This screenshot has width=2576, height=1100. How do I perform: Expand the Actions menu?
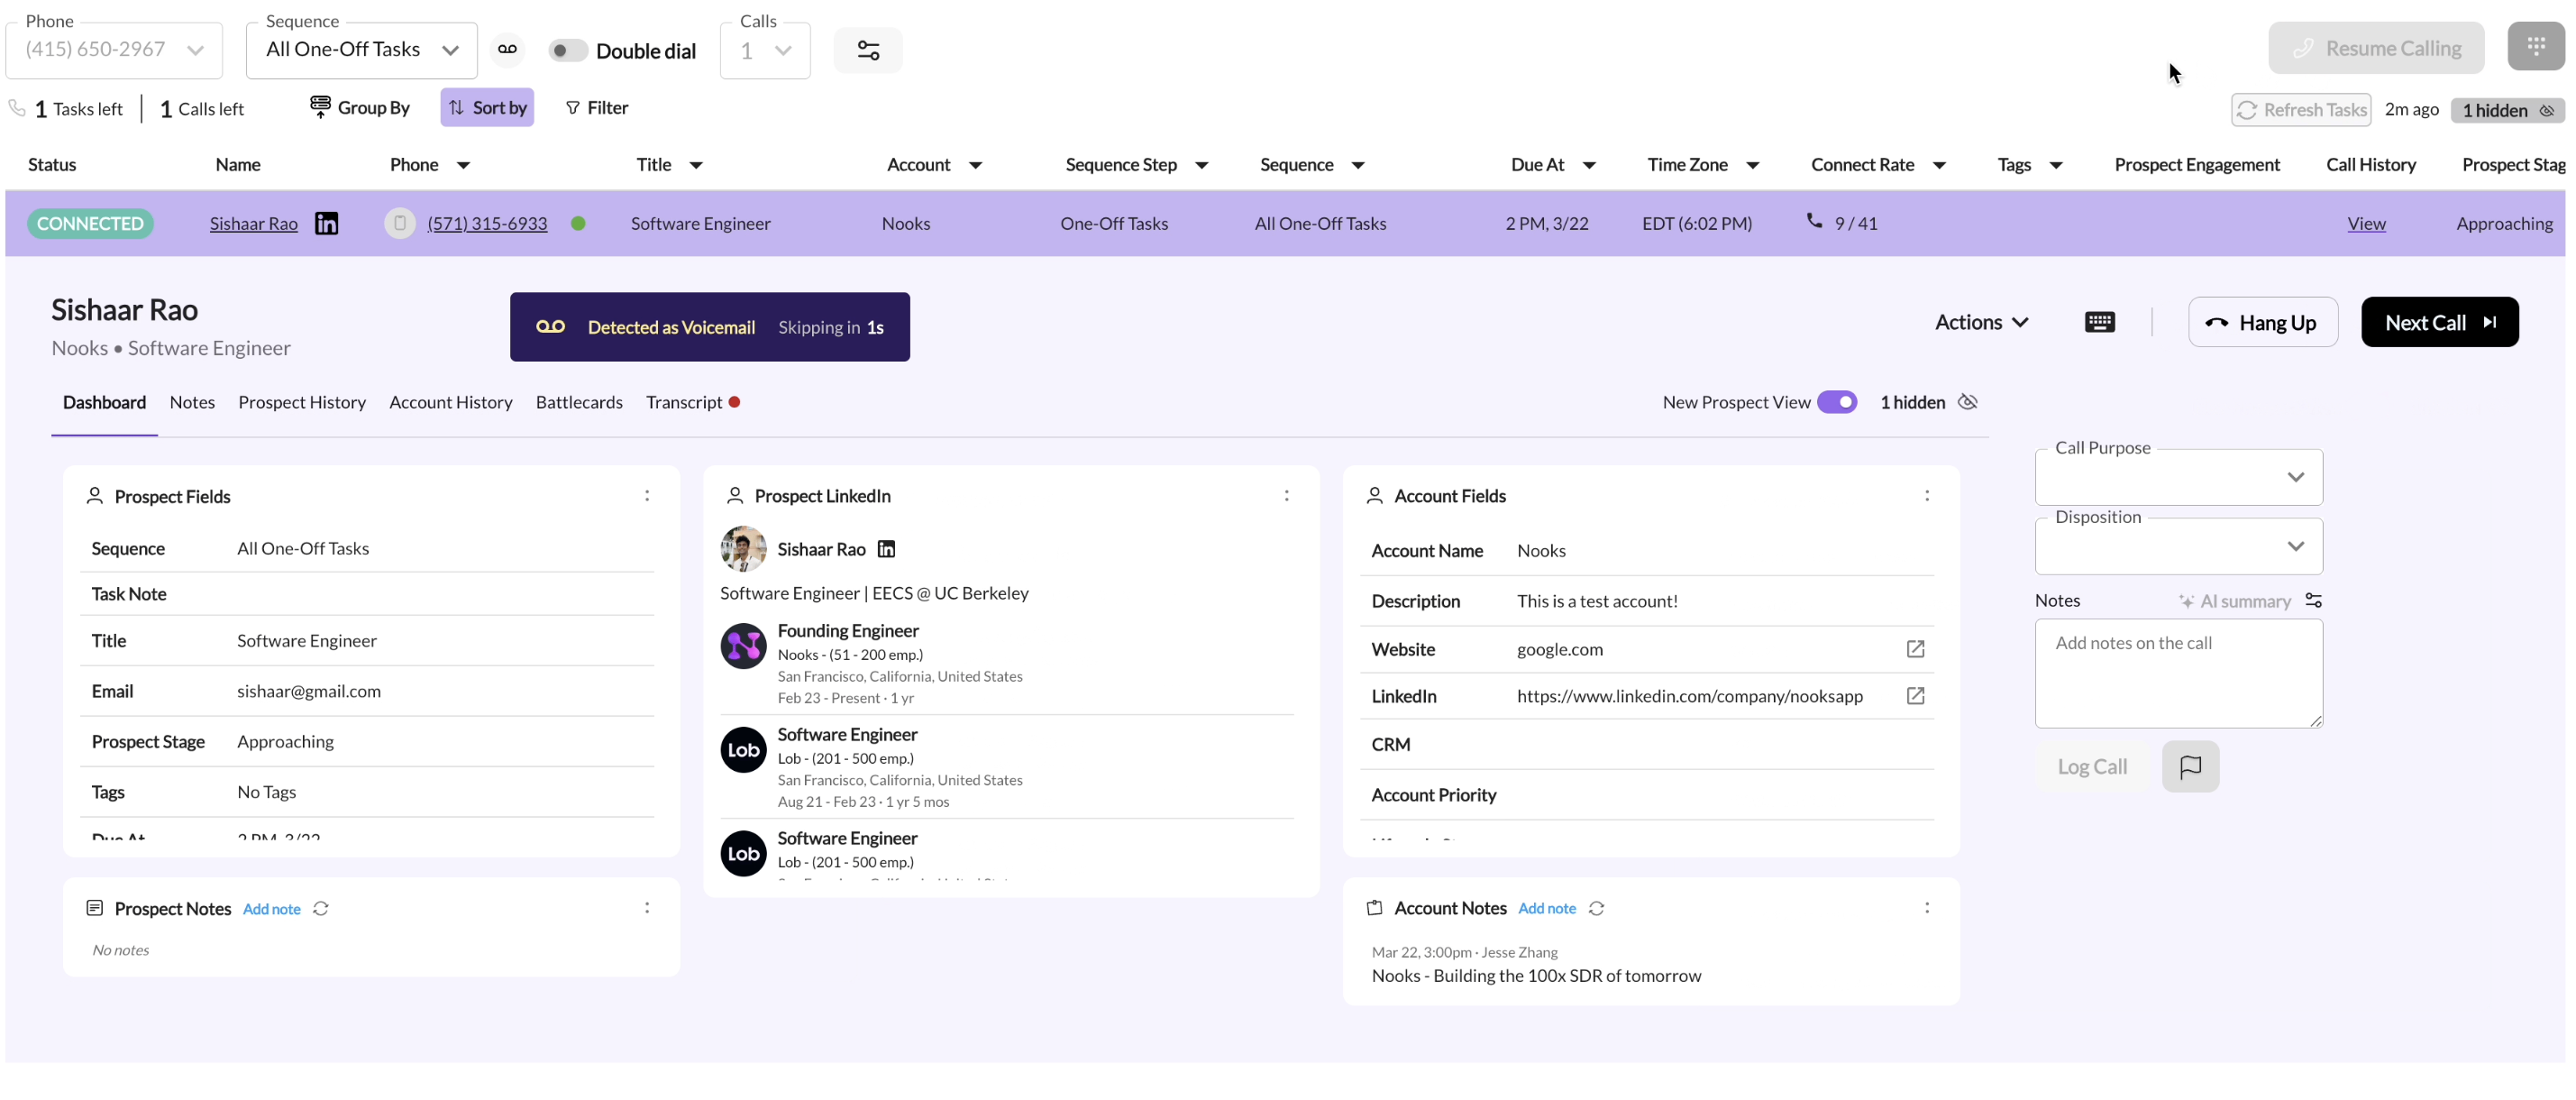1981,322
